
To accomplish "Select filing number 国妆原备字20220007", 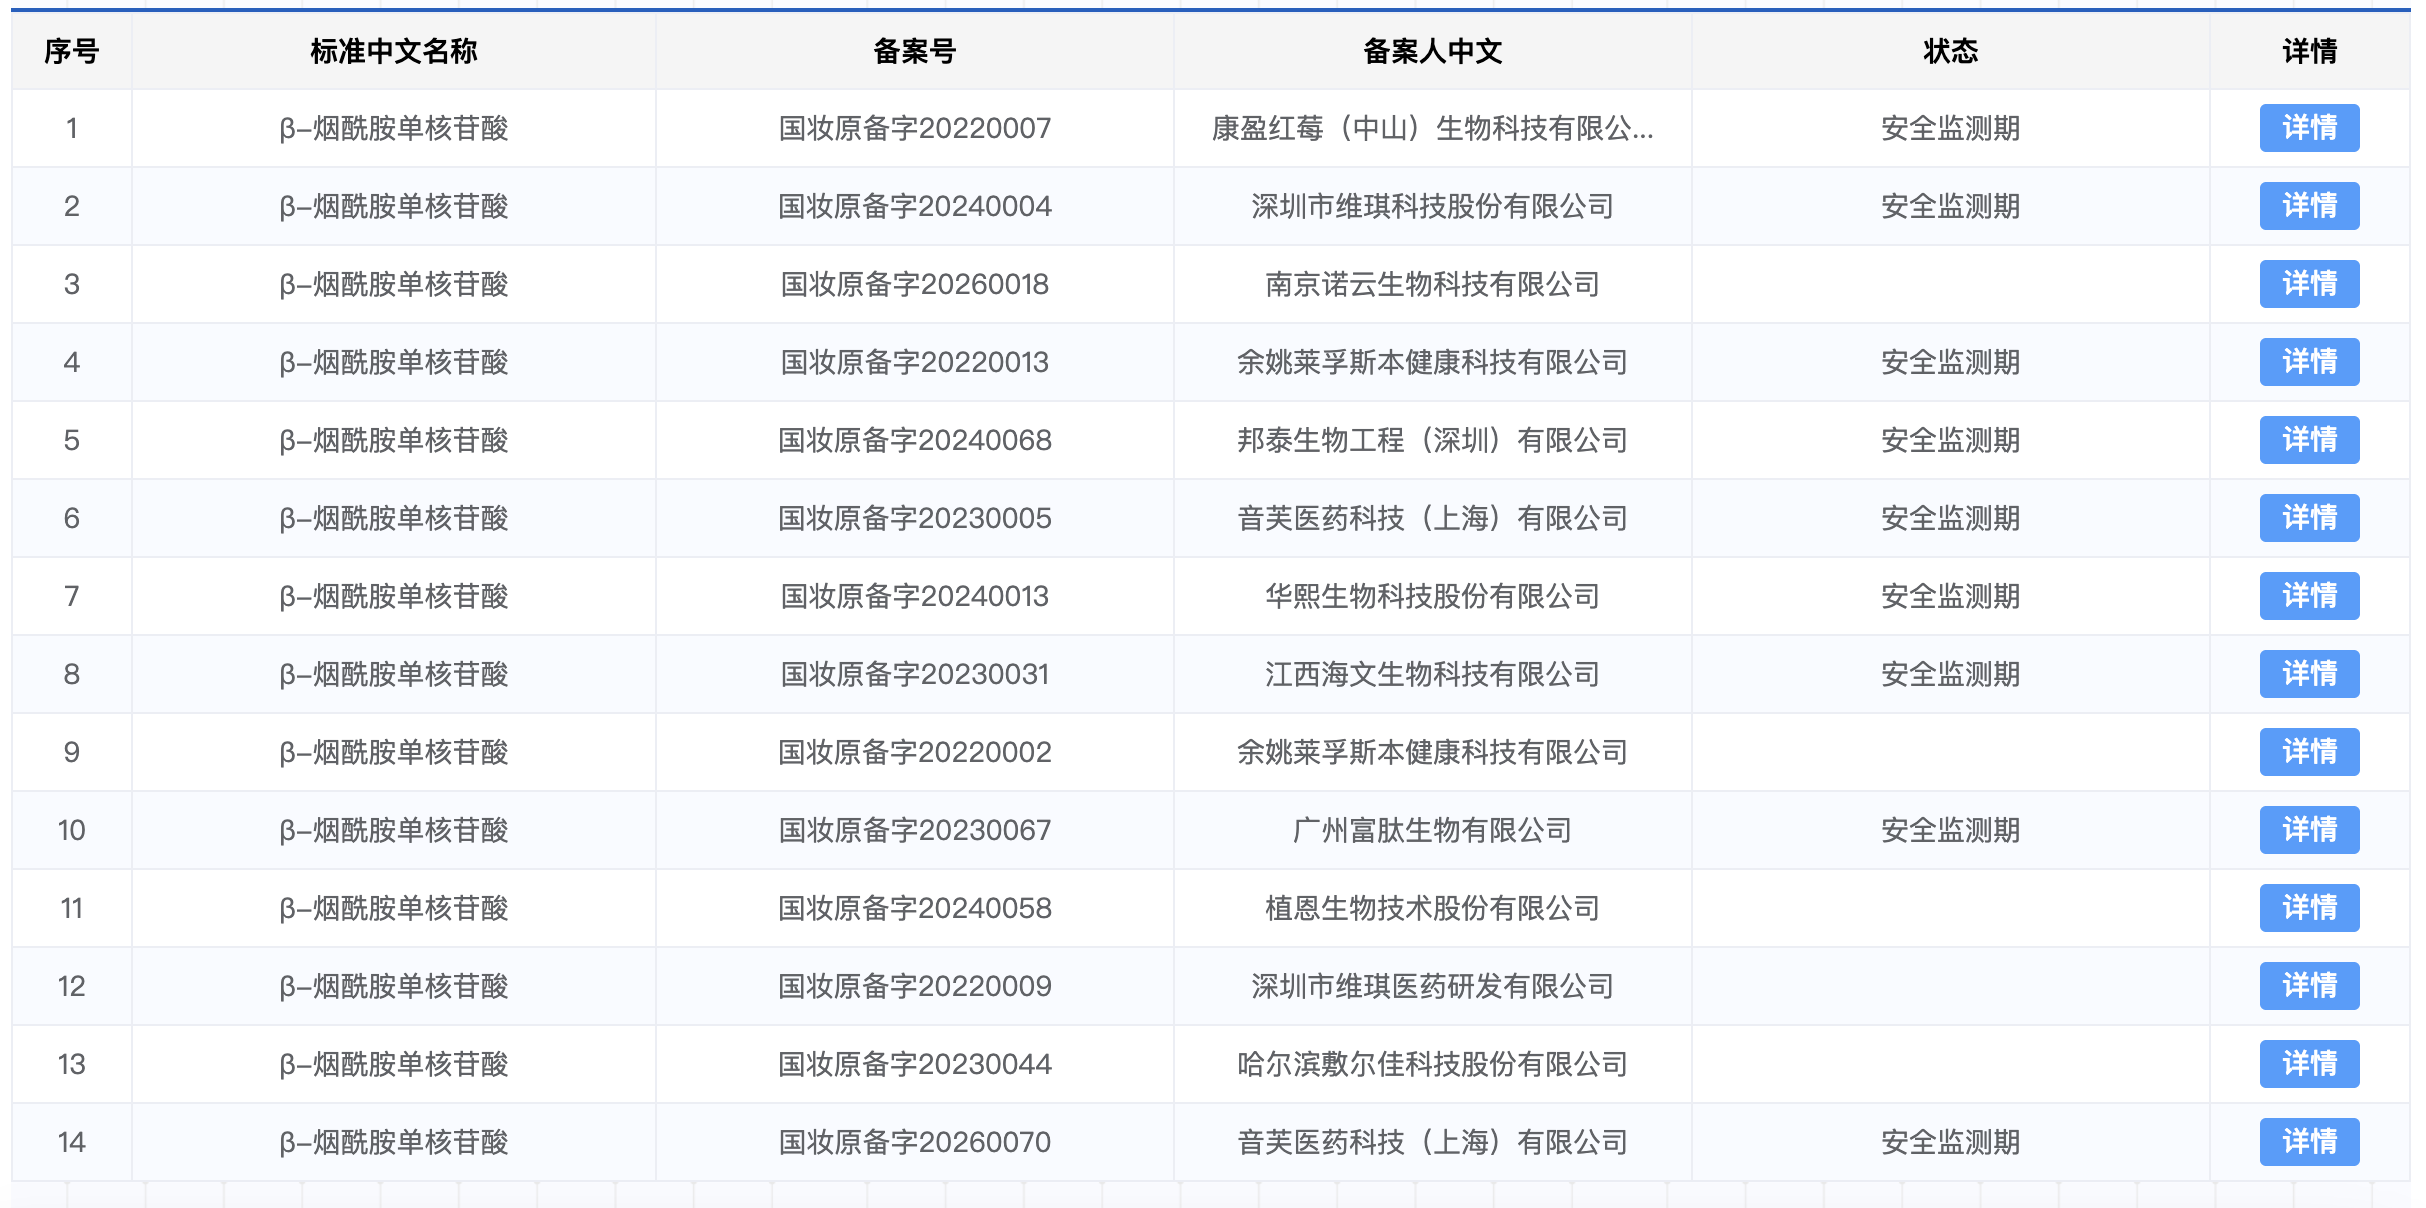I will click(915, 128).
